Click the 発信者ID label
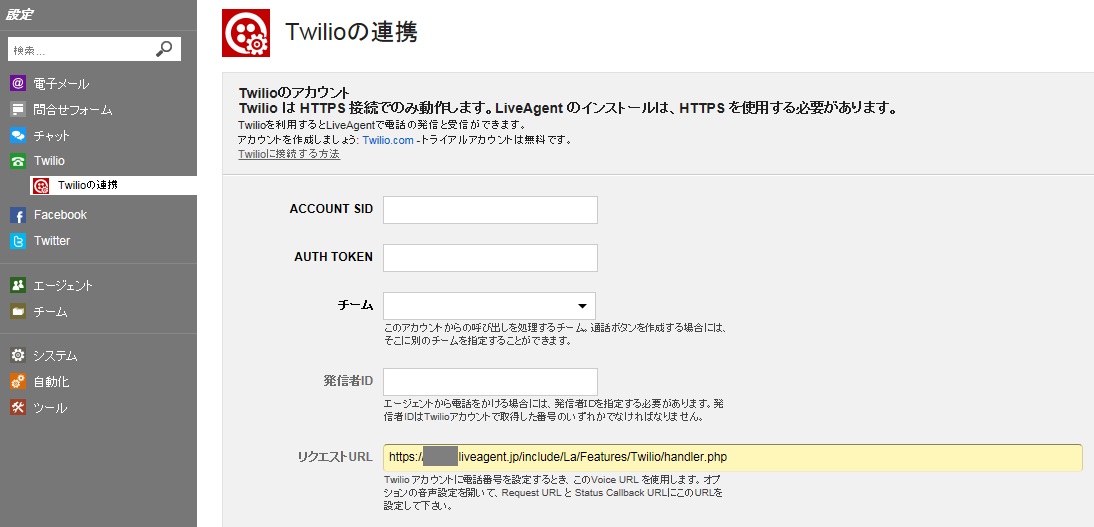This screenshot has width=1094, height=527. (x=348, y=381)
